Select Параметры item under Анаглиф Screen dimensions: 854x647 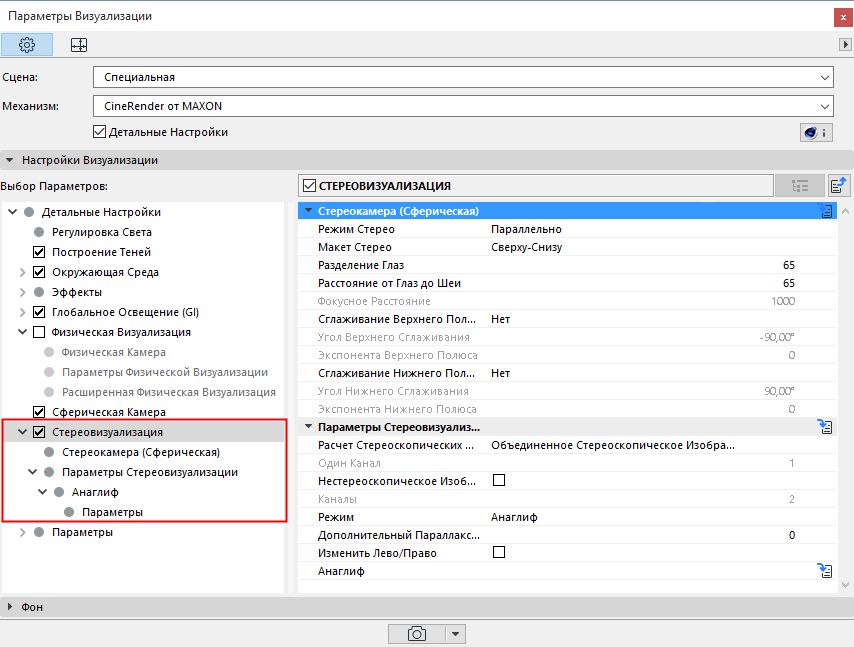(x=112, y=512)
